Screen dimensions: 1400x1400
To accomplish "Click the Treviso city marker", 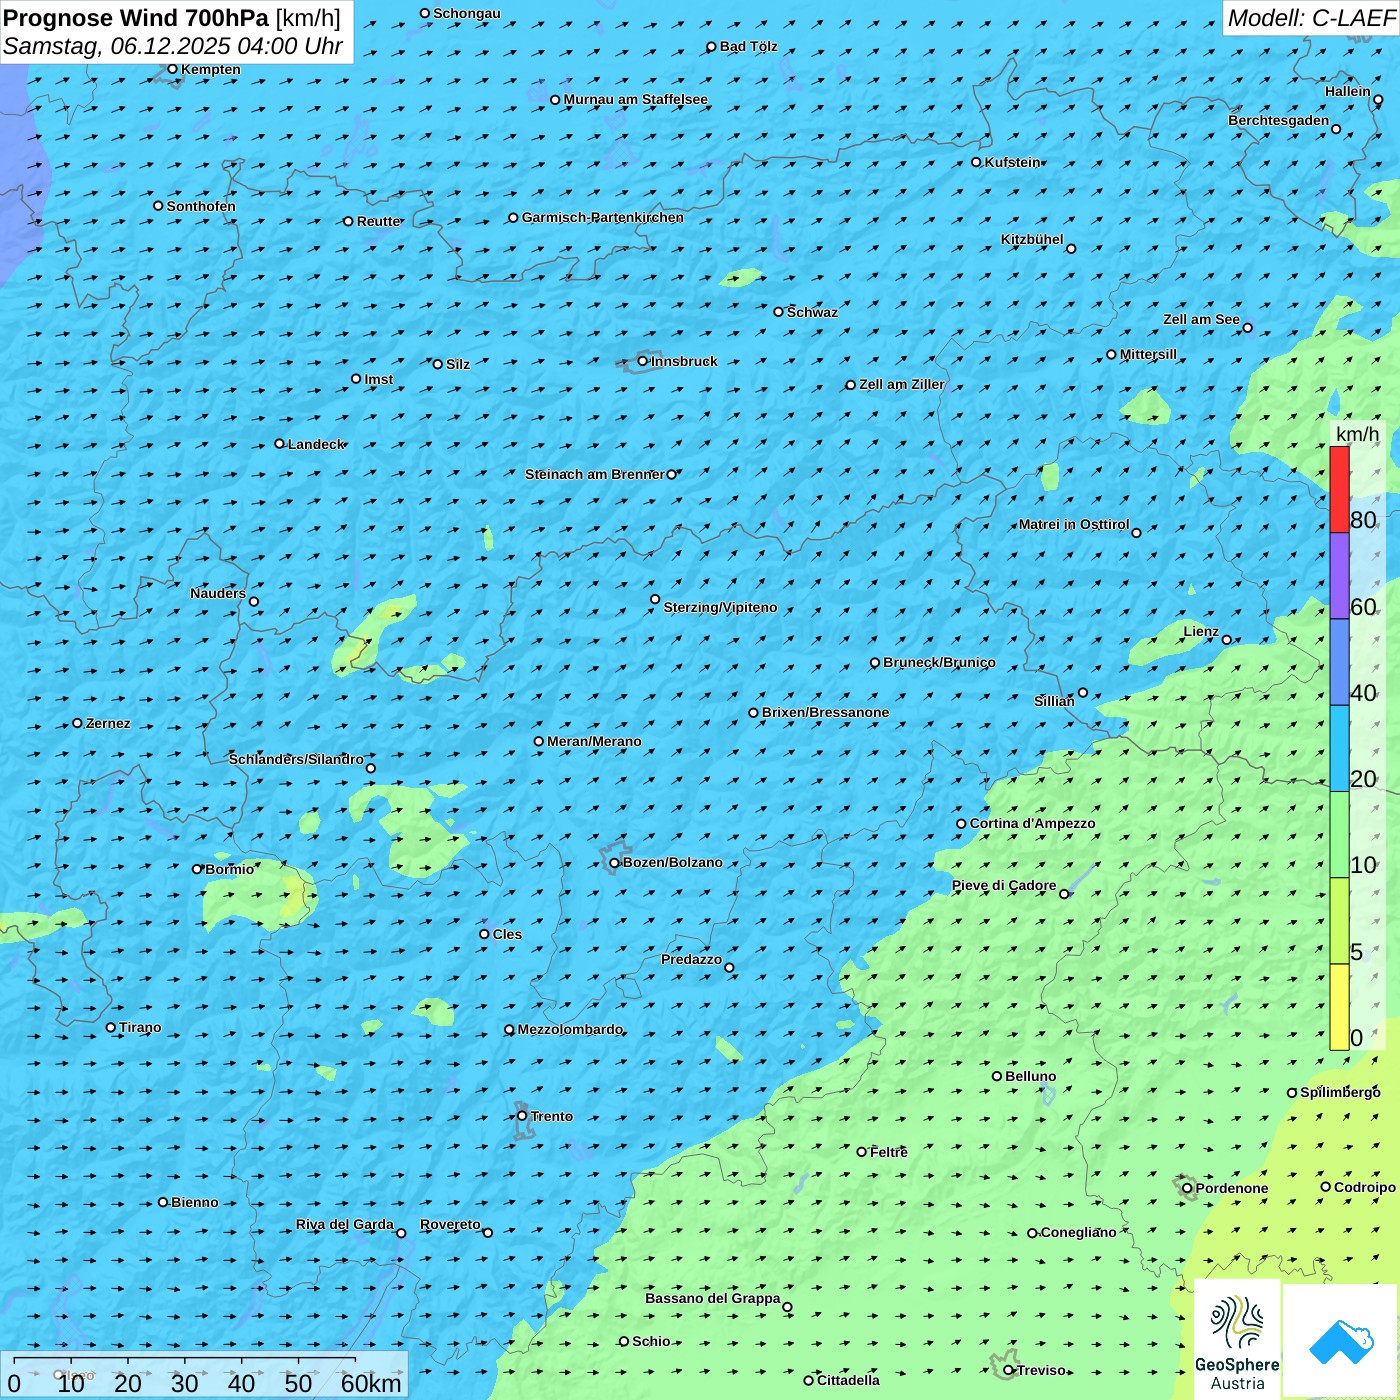I will tap(1009, 1370).
